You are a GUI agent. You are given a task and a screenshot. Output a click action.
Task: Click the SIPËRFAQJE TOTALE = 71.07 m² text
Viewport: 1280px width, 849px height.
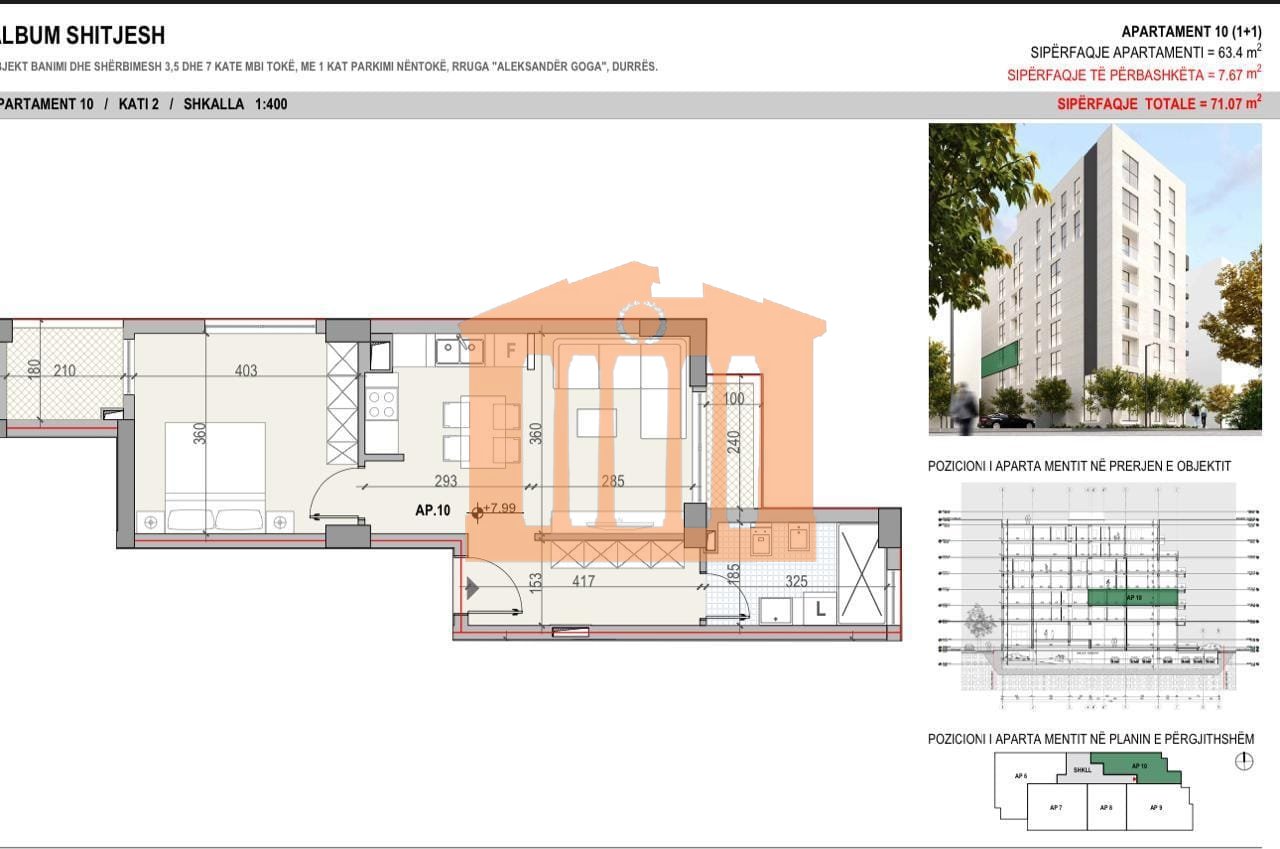[x=1158, y=102]
